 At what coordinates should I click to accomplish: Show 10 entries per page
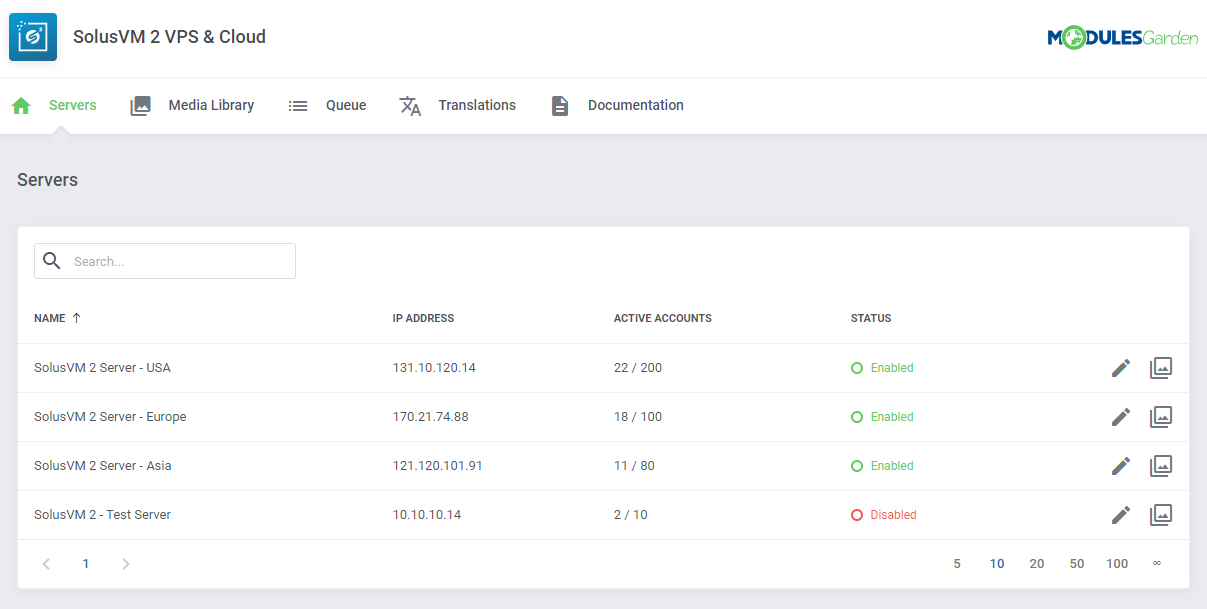997,564
